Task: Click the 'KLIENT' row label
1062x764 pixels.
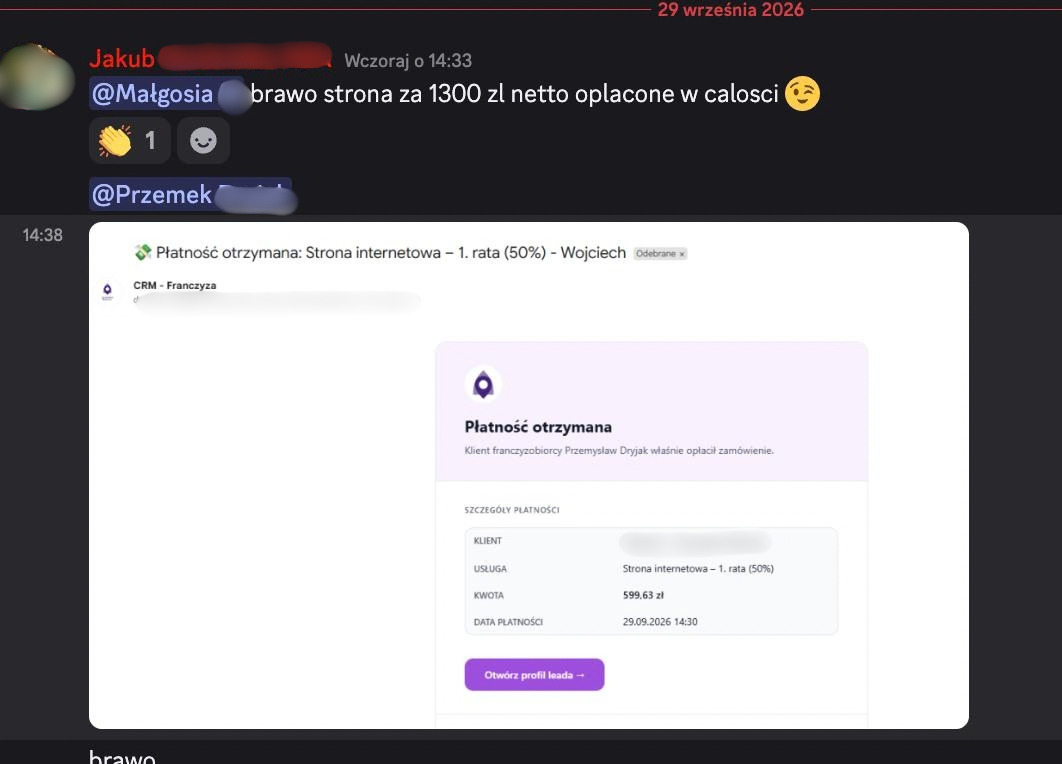Action: pyautogui.click(x=488, y=541)
